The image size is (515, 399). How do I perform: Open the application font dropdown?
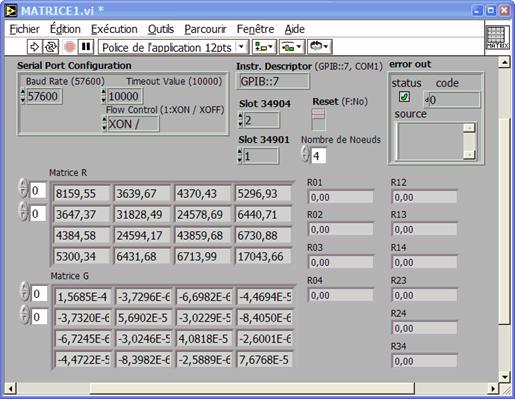coord(173,47)
